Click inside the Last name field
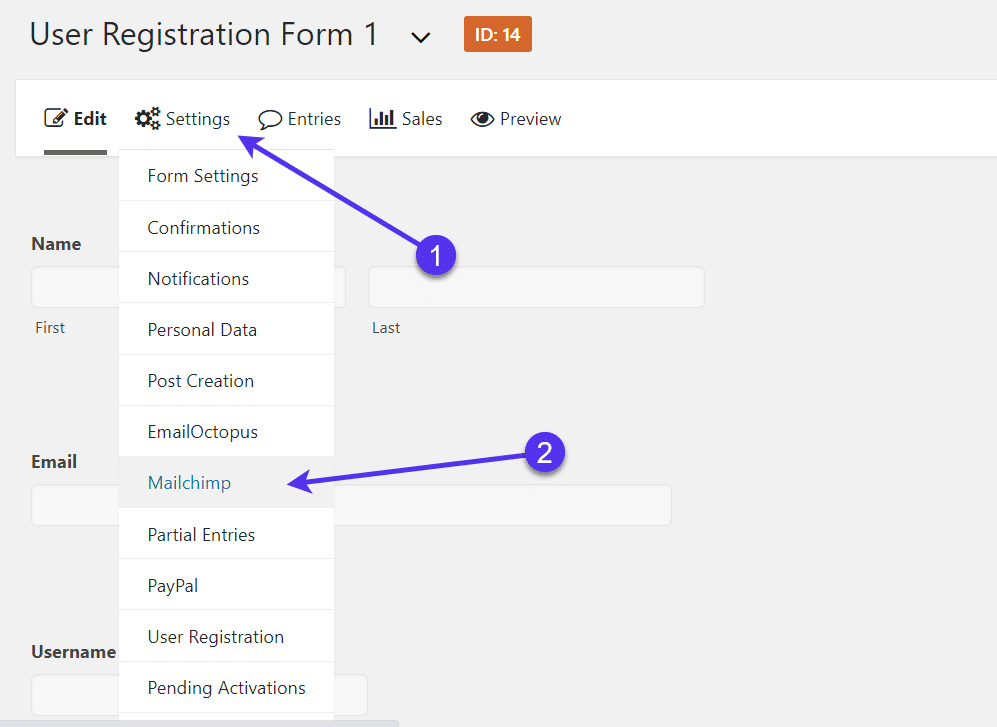Viewport: 997px width, 727px height. click(536, 287)
